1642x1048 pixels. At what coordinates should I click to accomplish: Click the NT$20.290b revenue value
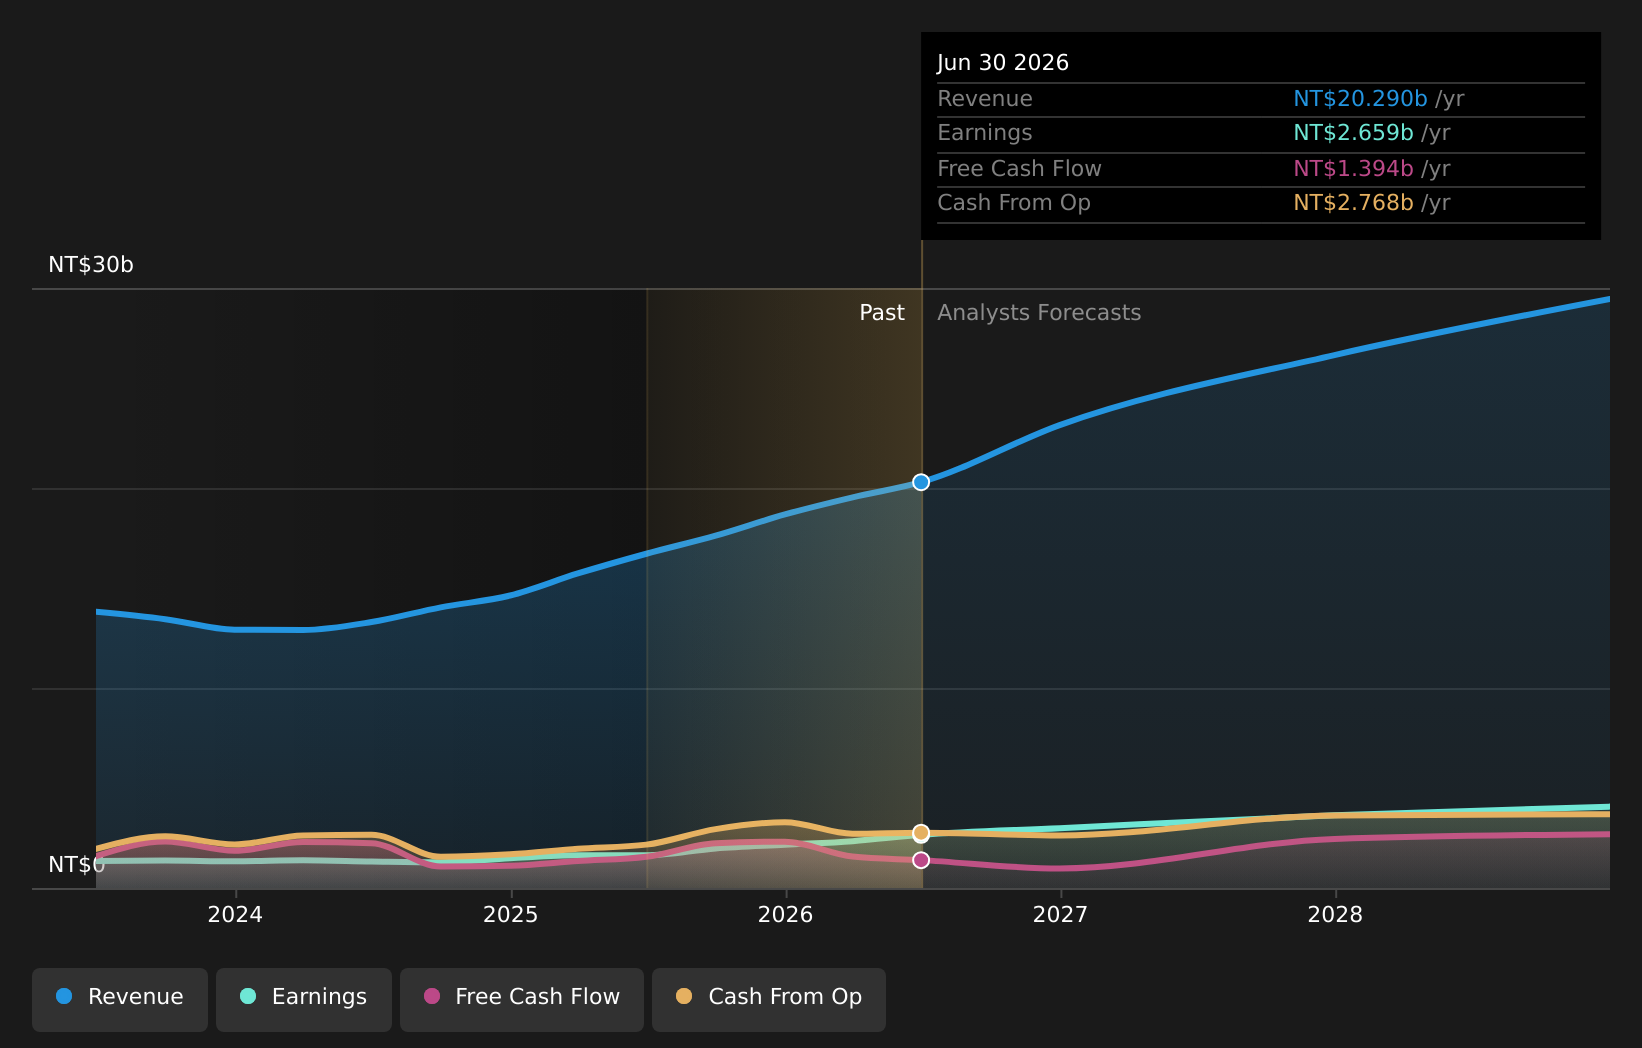(1360, 99)
